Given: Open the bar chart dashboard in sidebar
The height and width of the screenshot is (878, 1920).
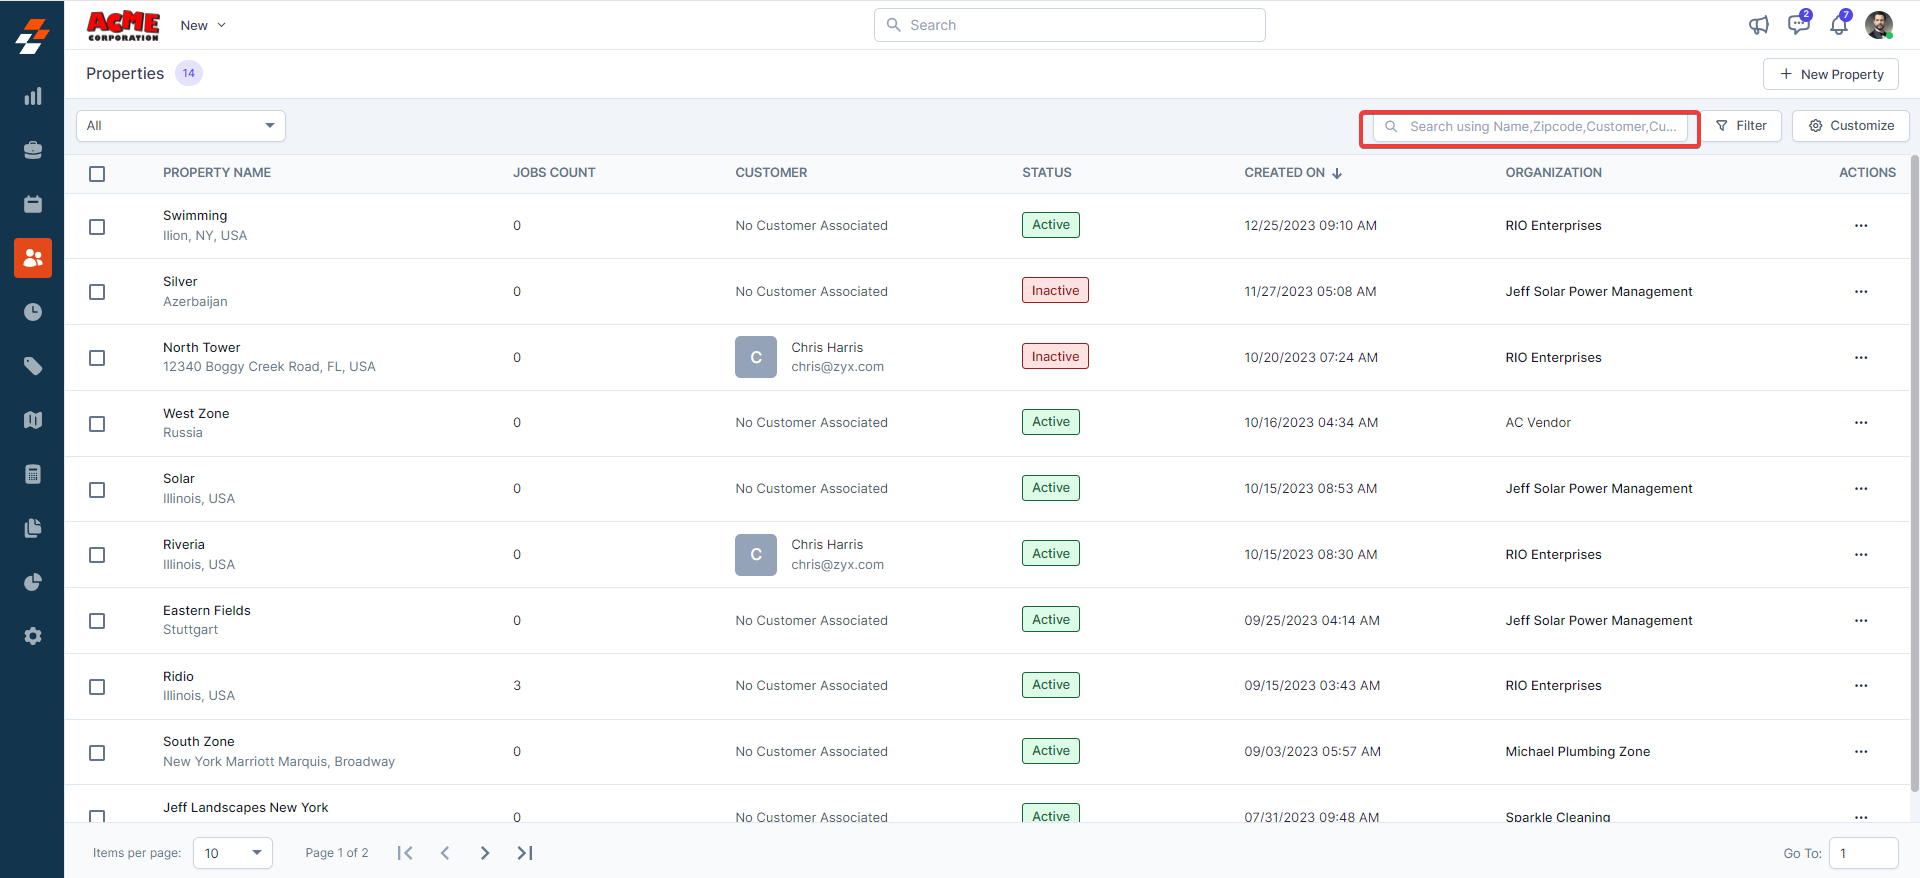Looking at the screenshot, I should pos(33,96).
